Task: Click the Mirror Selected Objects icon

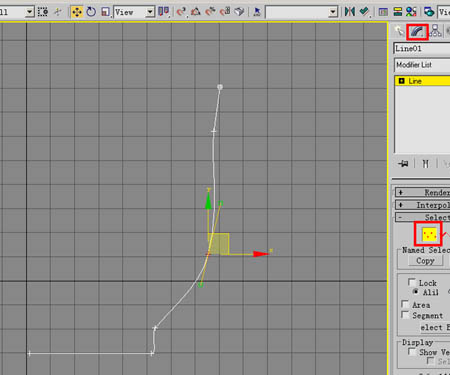Action: 349,12
